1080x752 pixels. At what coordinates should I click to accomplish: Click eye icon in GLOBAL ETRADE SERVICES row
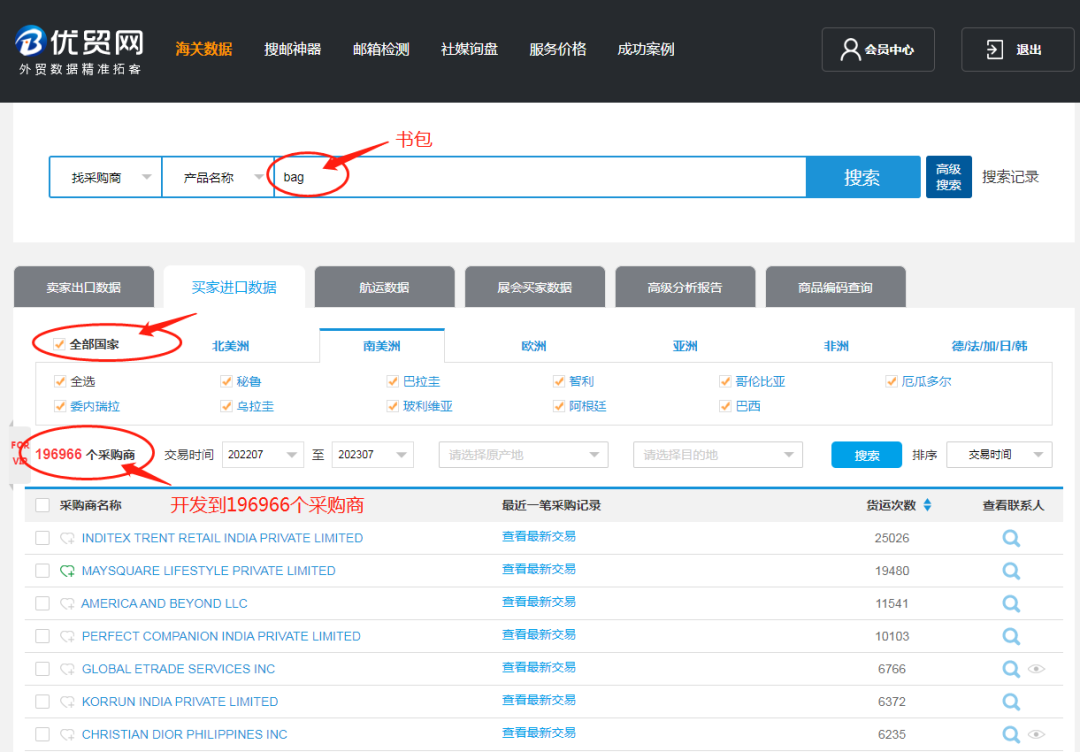[1037, 669]
